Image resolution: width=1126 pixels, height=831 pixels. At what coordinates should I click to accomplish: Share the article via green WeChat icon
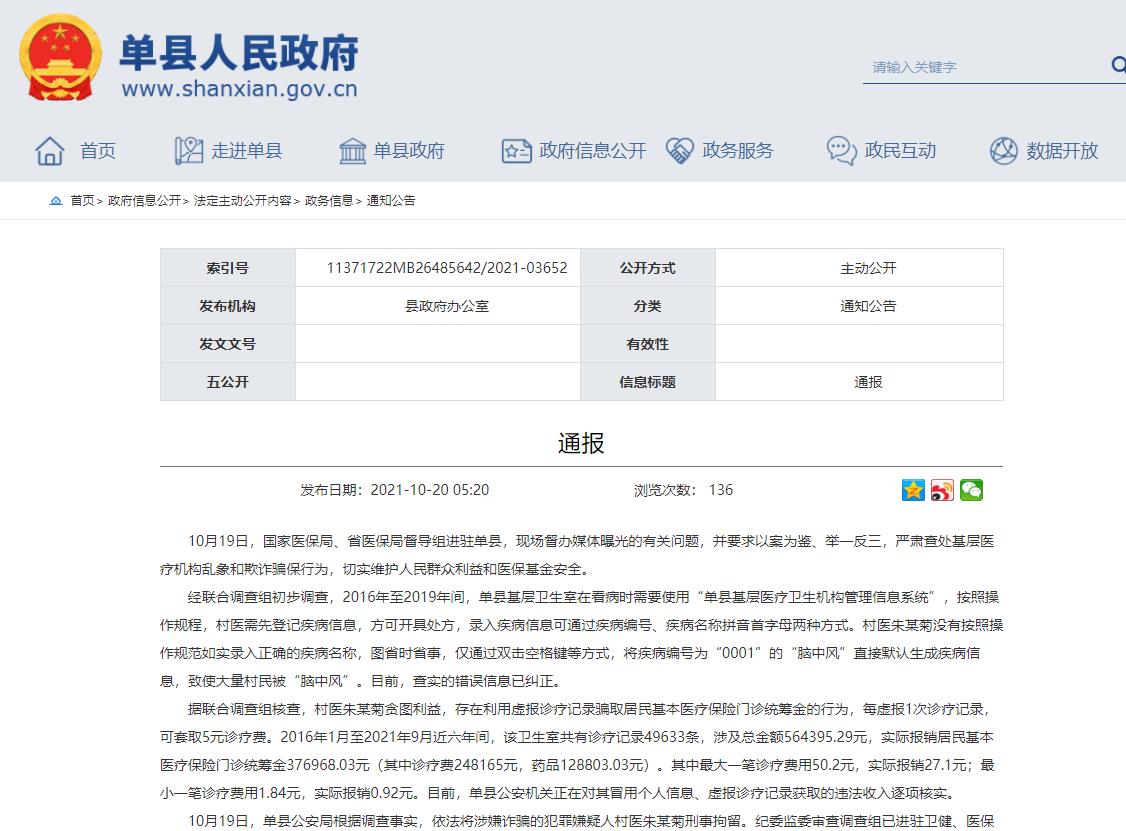click(x=971, y=490)
